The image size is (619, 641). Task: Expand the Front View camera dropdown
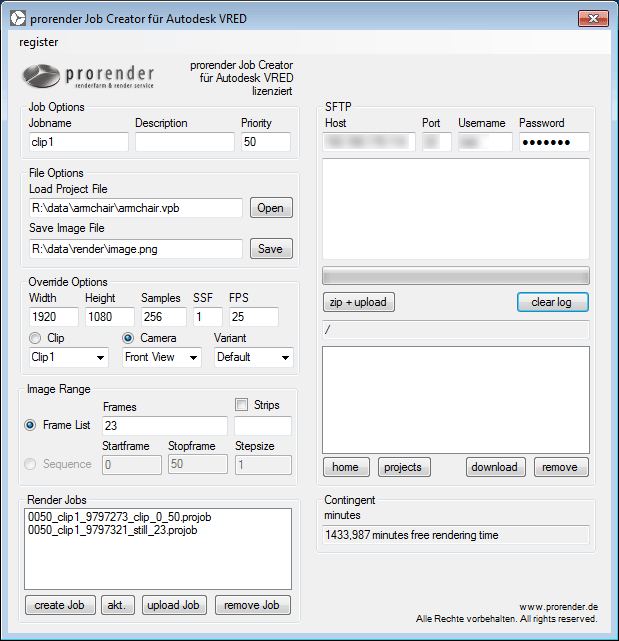pyautogui.click(x=161, y=357)
